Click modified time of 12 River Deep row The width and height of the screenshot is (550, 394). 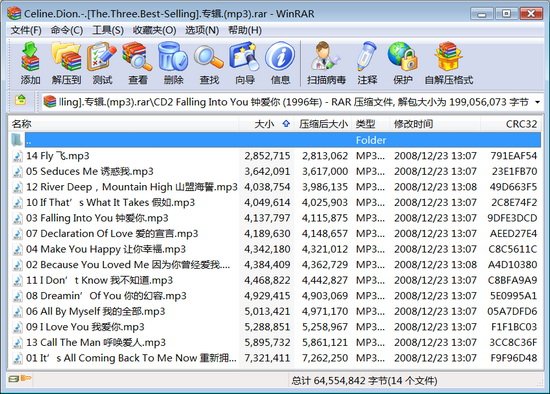click(x=435, y=187)
